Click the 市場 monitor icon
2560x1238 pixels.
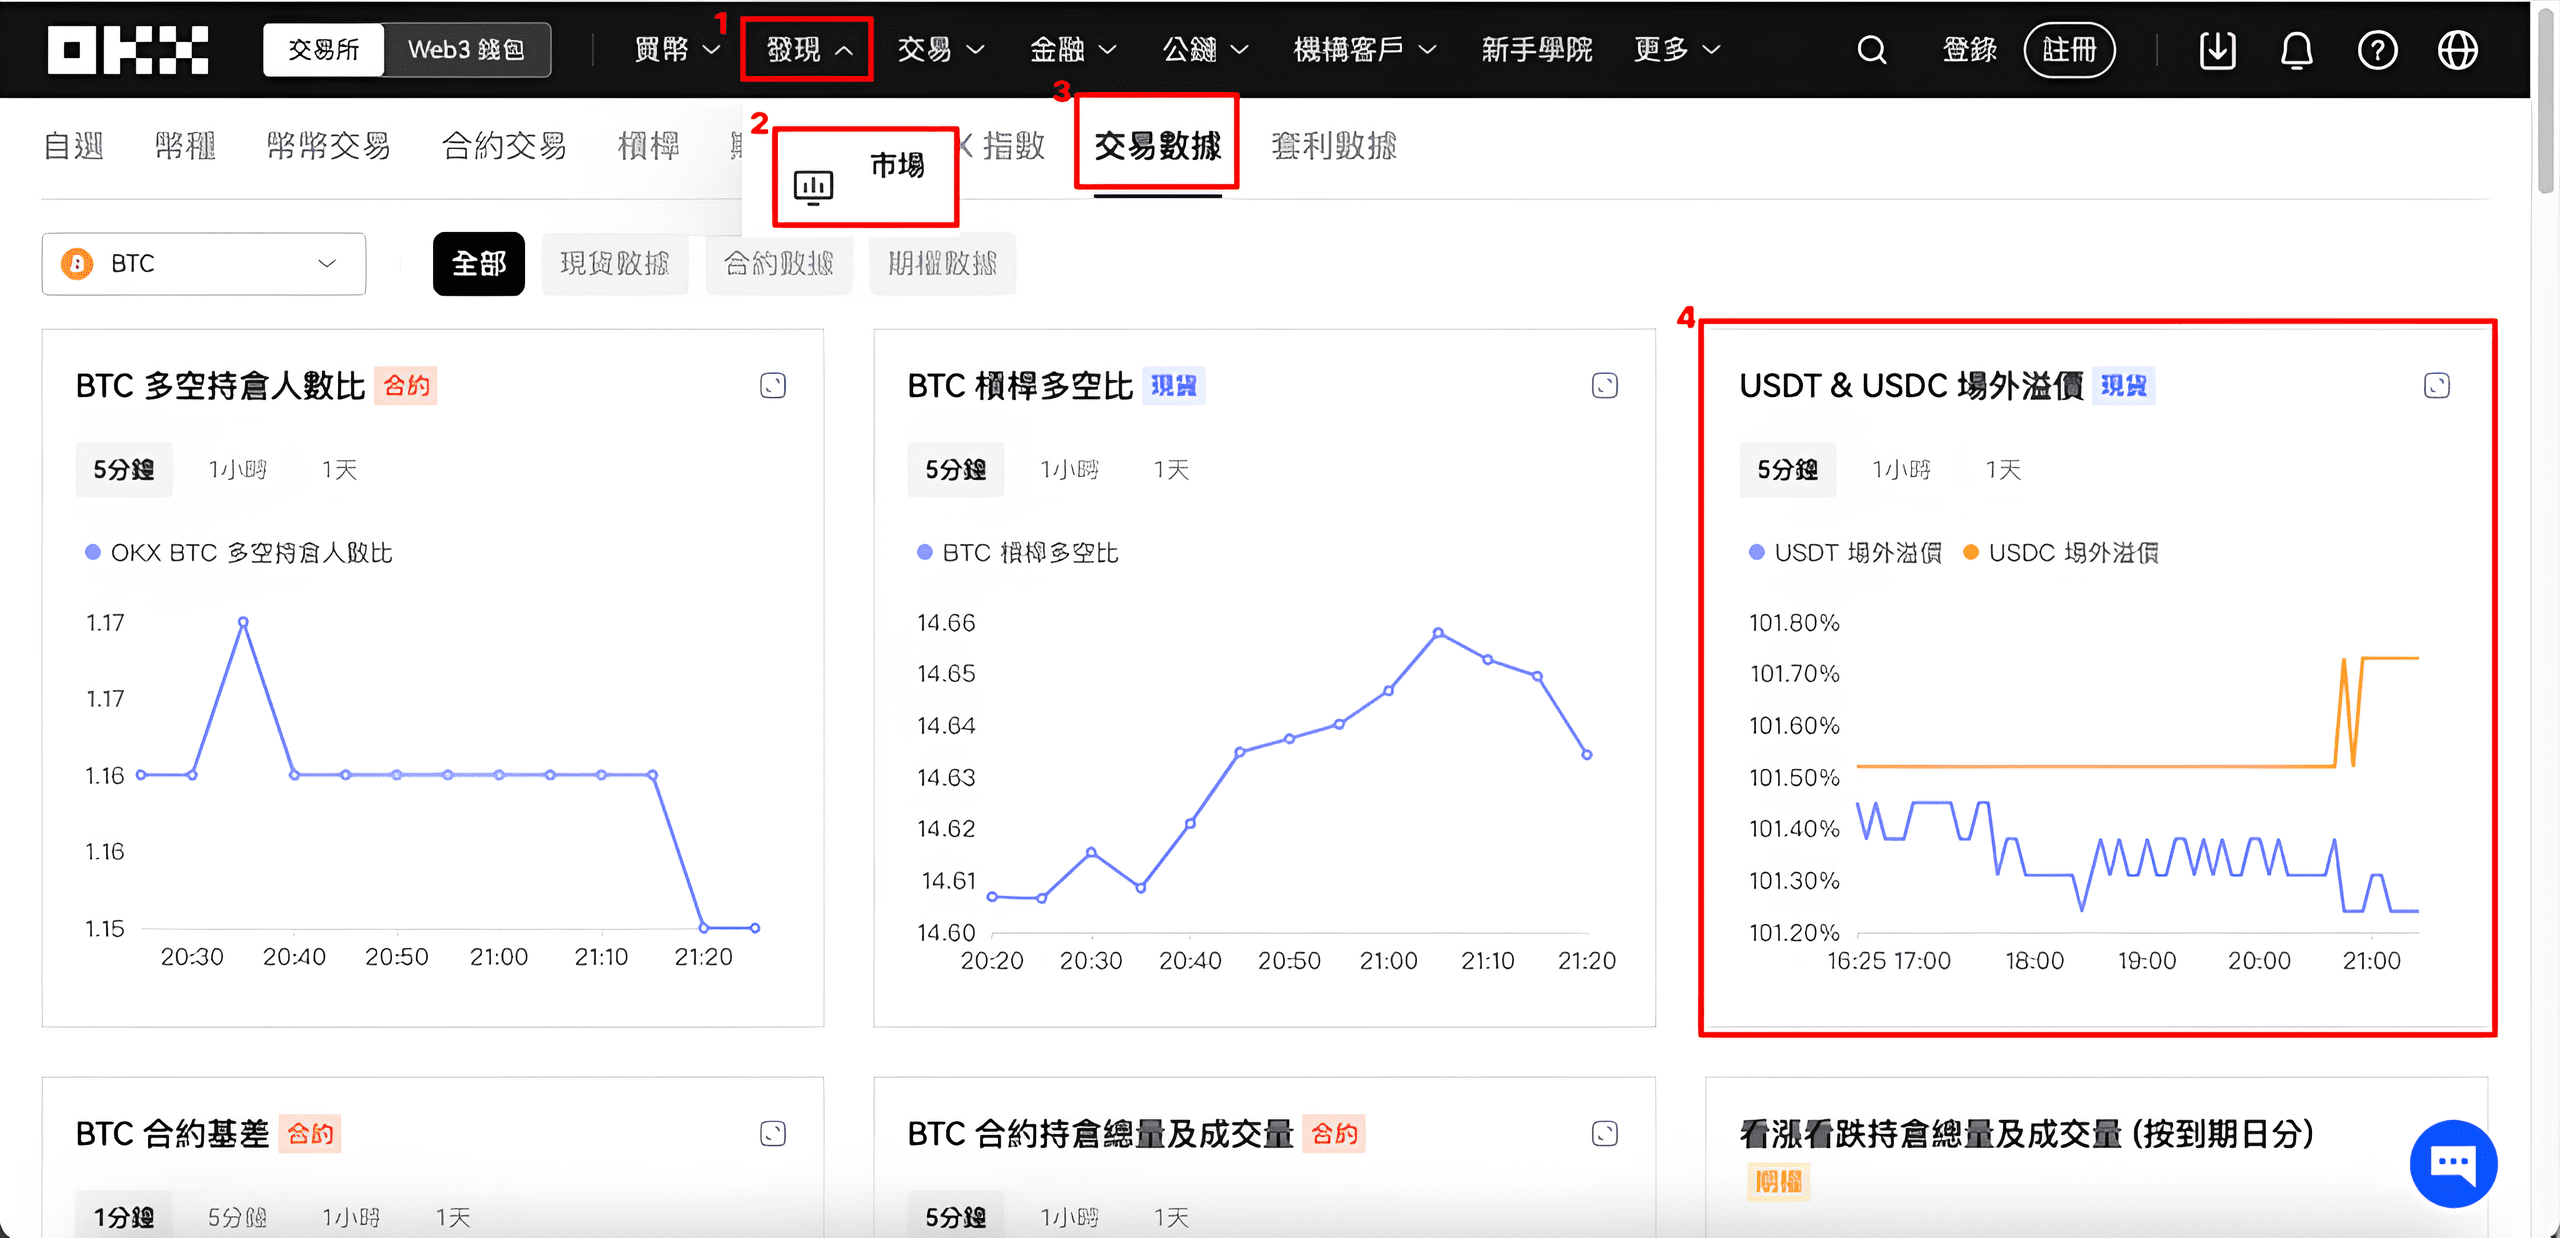[813, 187]
